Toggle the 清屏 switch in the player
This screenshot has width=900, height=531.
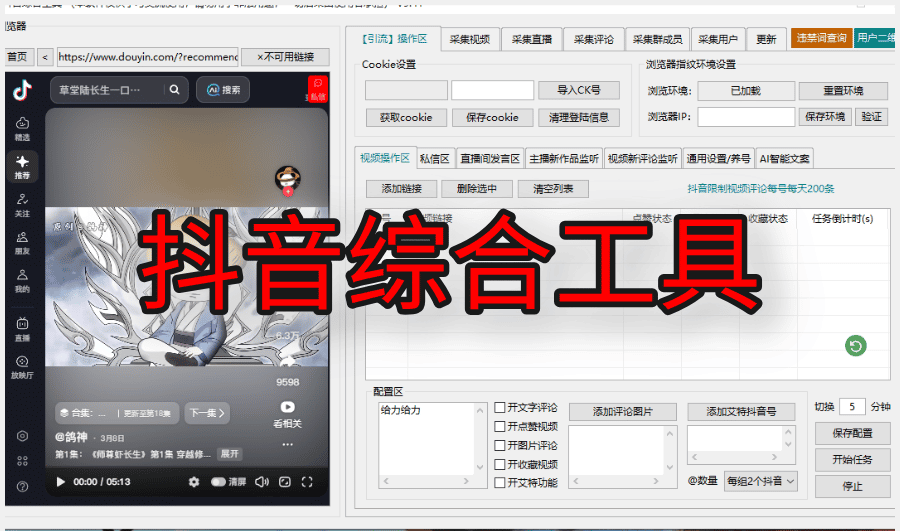[218, 482]
